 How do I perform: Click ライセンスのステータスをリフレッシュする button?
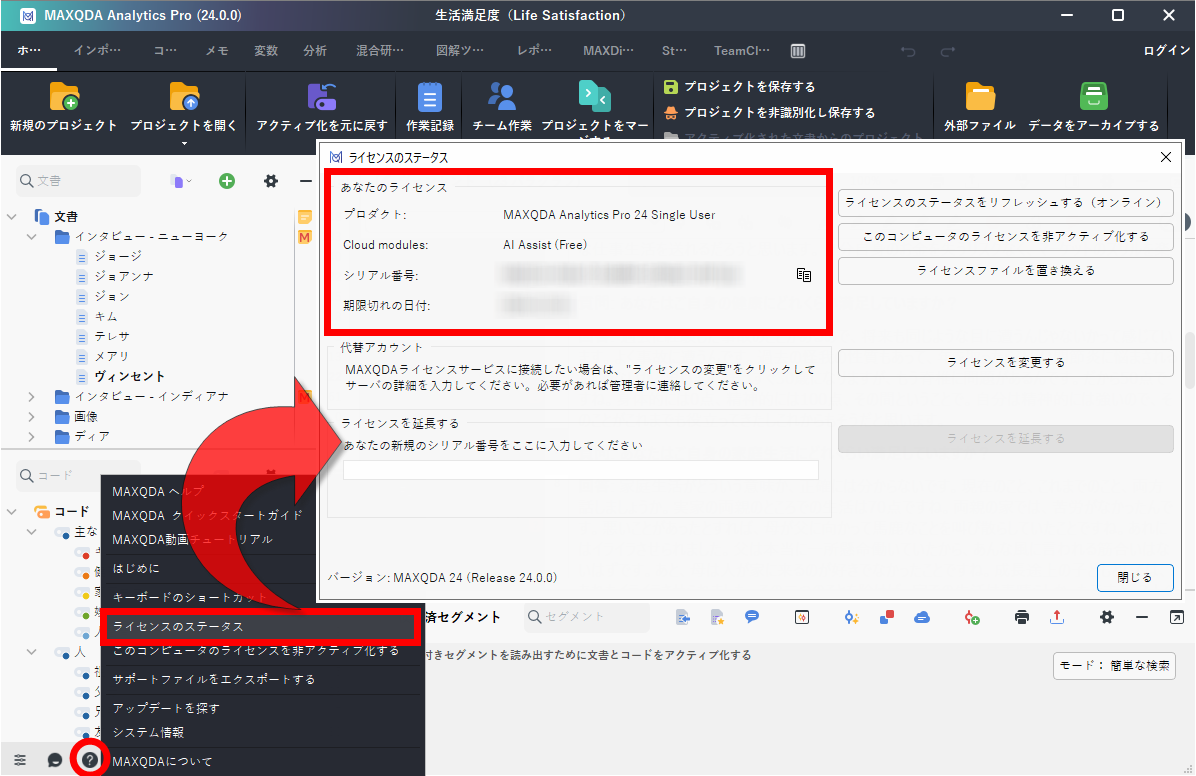click(x=1005, y=203)
